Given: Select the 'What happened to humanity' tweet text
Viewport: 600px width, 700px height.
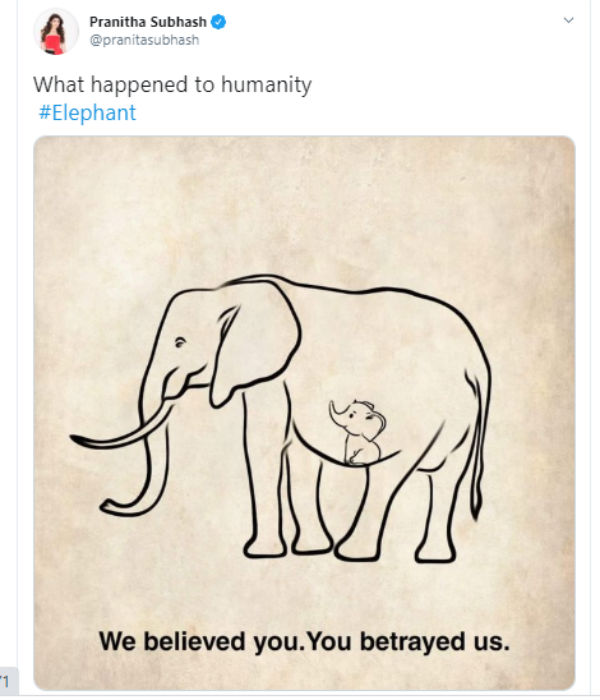Looking at the screenshot, I should 172,85.
